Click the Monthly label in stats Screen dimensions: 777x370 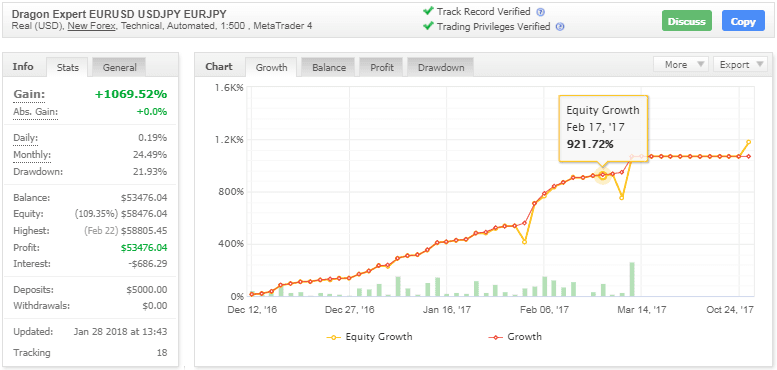pyautogui.click(x=32, y=155)
